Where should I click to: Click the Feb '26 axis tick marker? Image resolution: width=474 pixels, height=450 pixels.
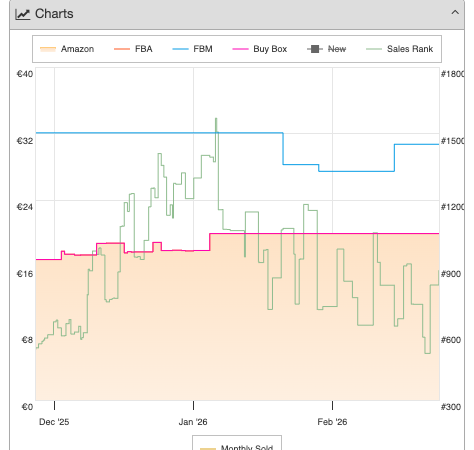pyautogui.click(x=332, y=405)
